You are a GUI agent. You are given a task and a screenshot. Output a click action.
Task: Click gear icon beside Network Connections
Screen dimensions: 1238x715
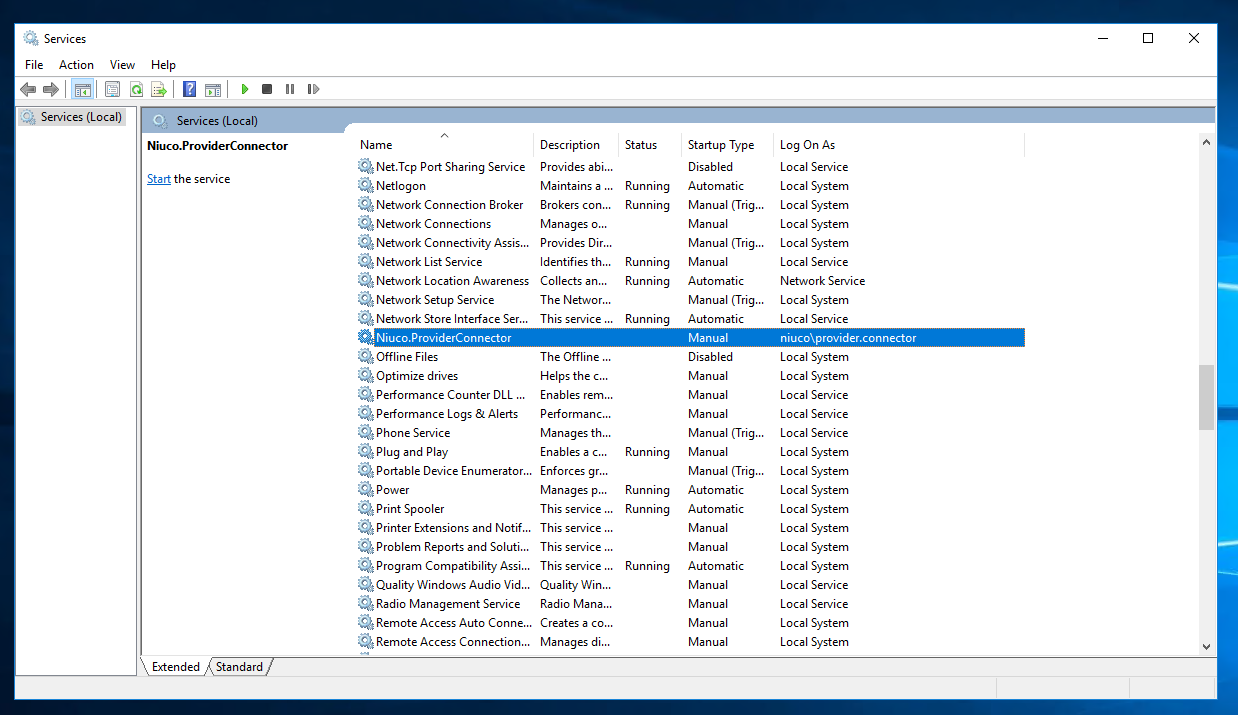point(366,224)
